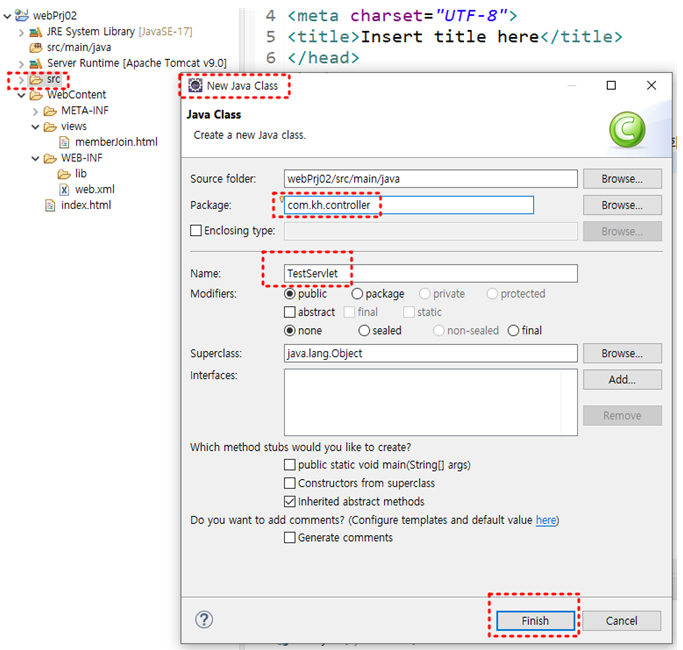Click the memberJoin.html file icon

[64, 142]
